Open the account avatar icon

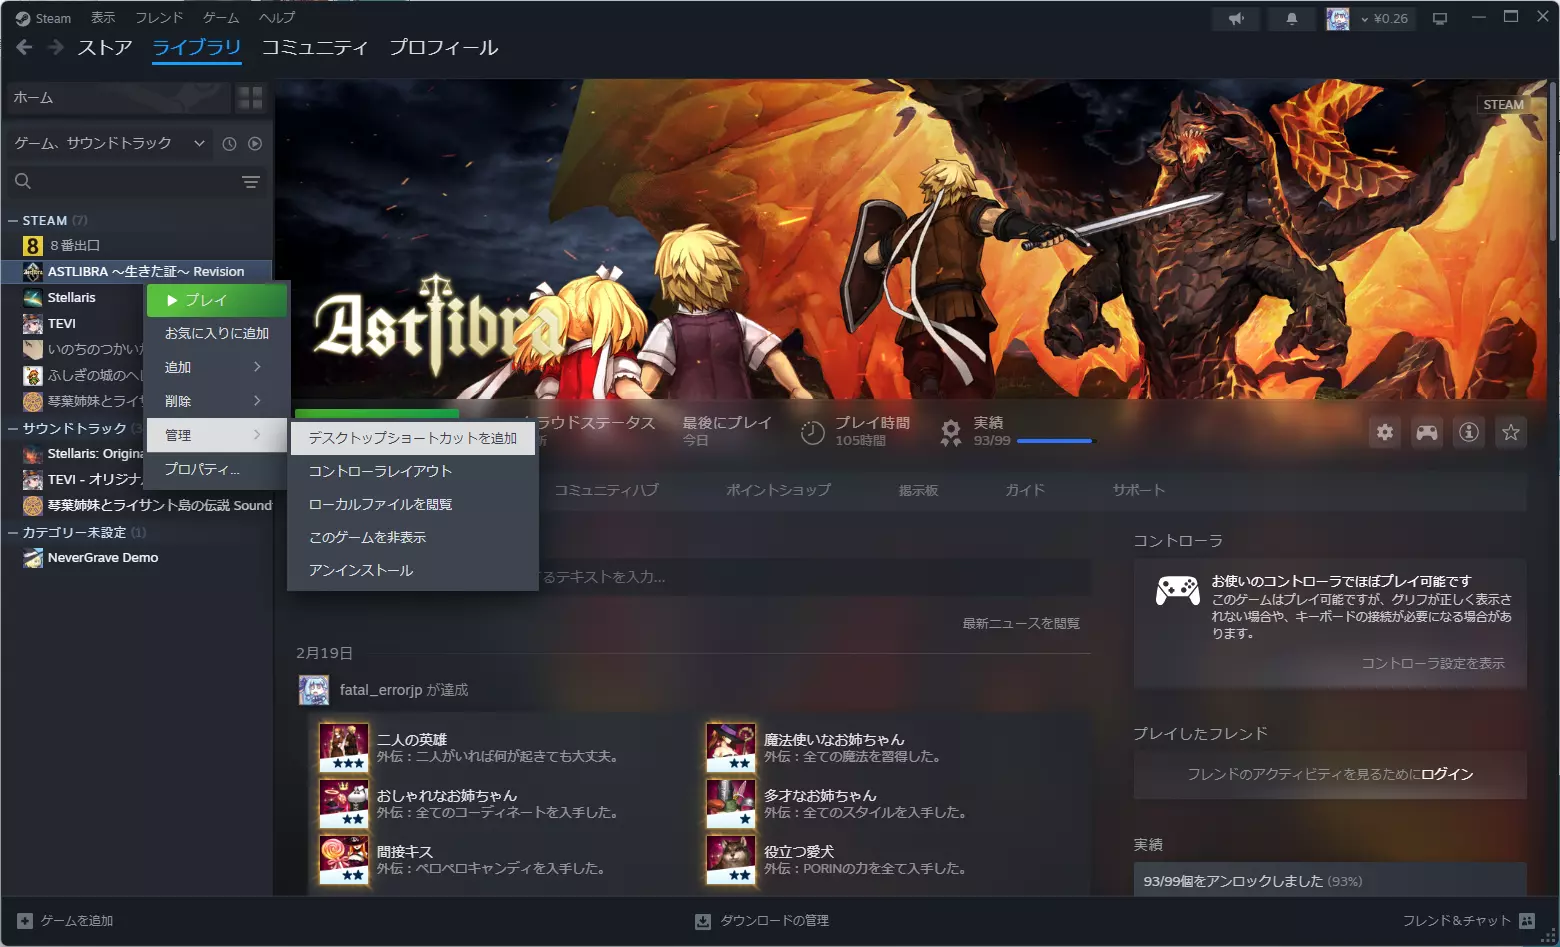1338,19
